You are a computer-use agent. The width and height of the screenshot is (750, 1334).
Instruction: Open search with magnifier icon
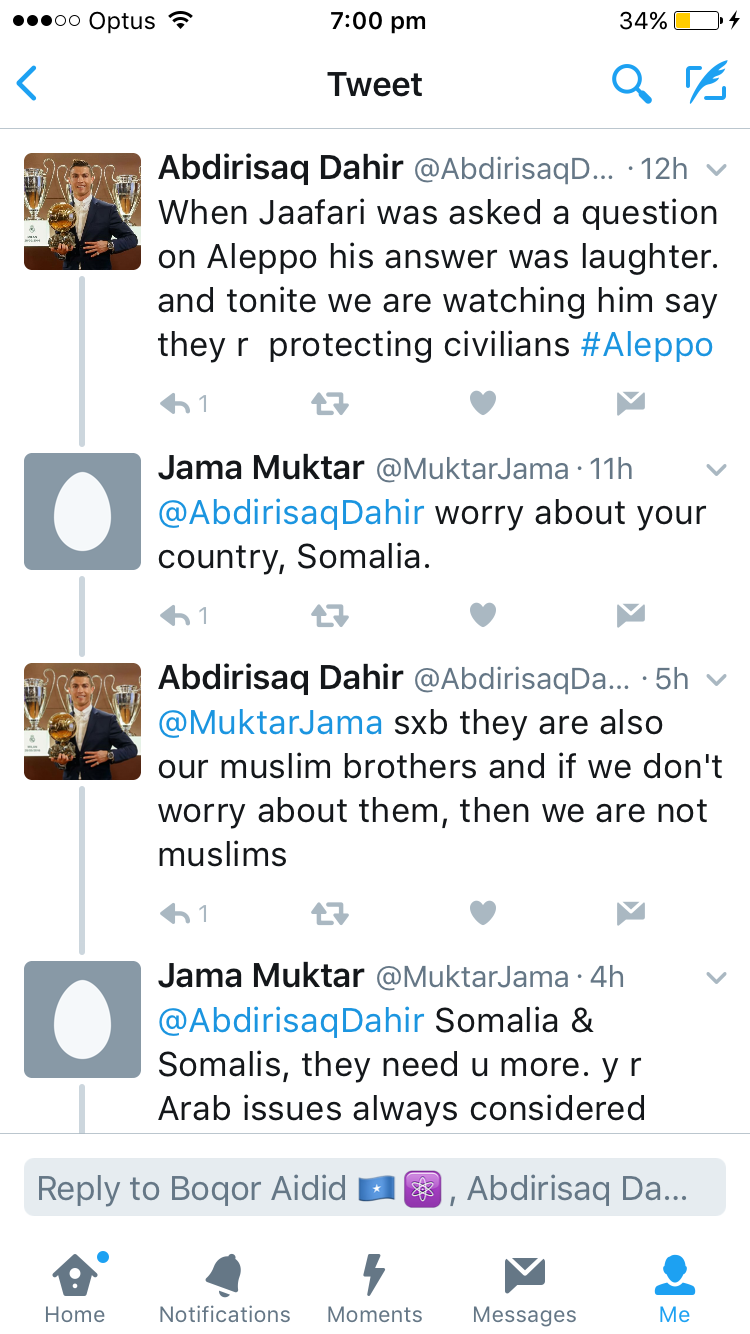[x=631, y=84]
